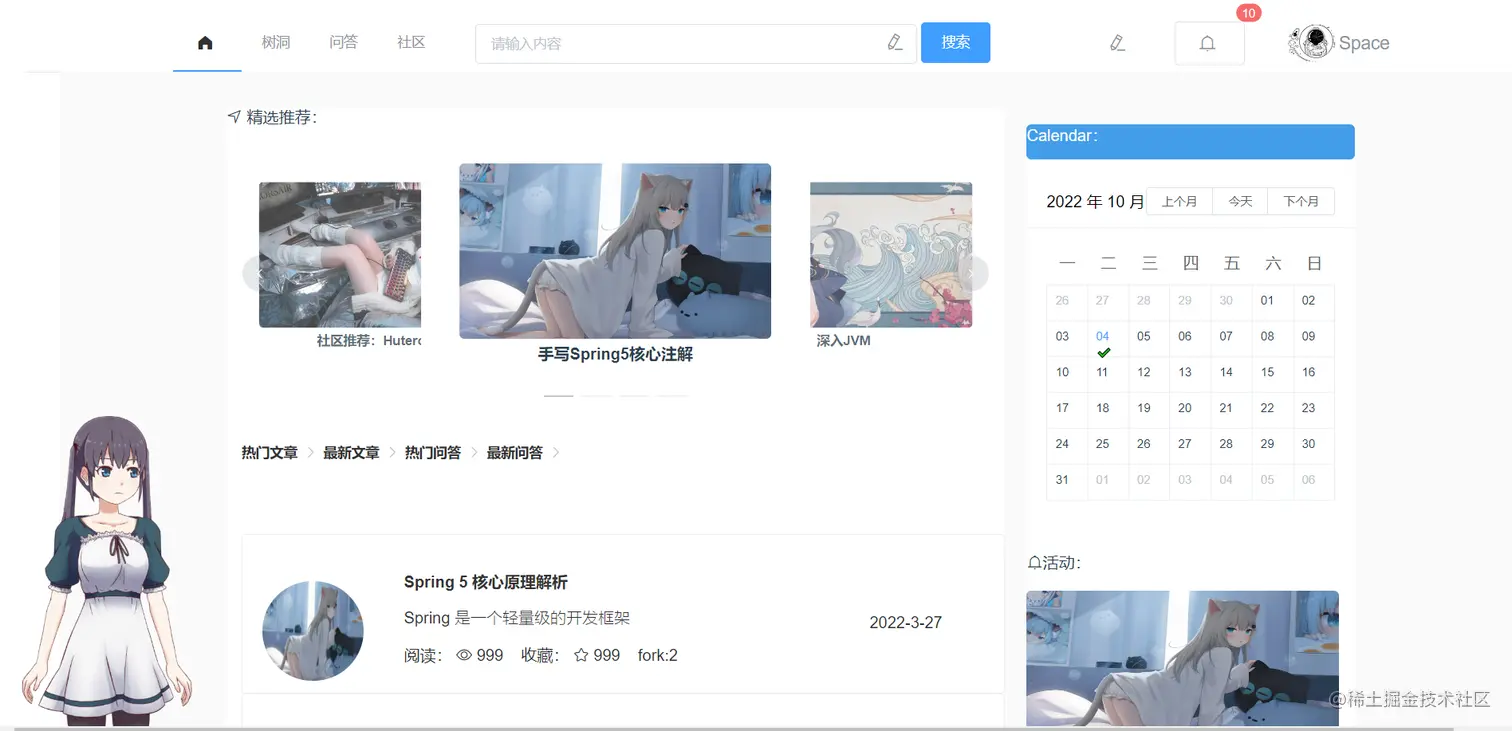
Task: Click the right carousel arrow
Action: (x=972, y=273)
